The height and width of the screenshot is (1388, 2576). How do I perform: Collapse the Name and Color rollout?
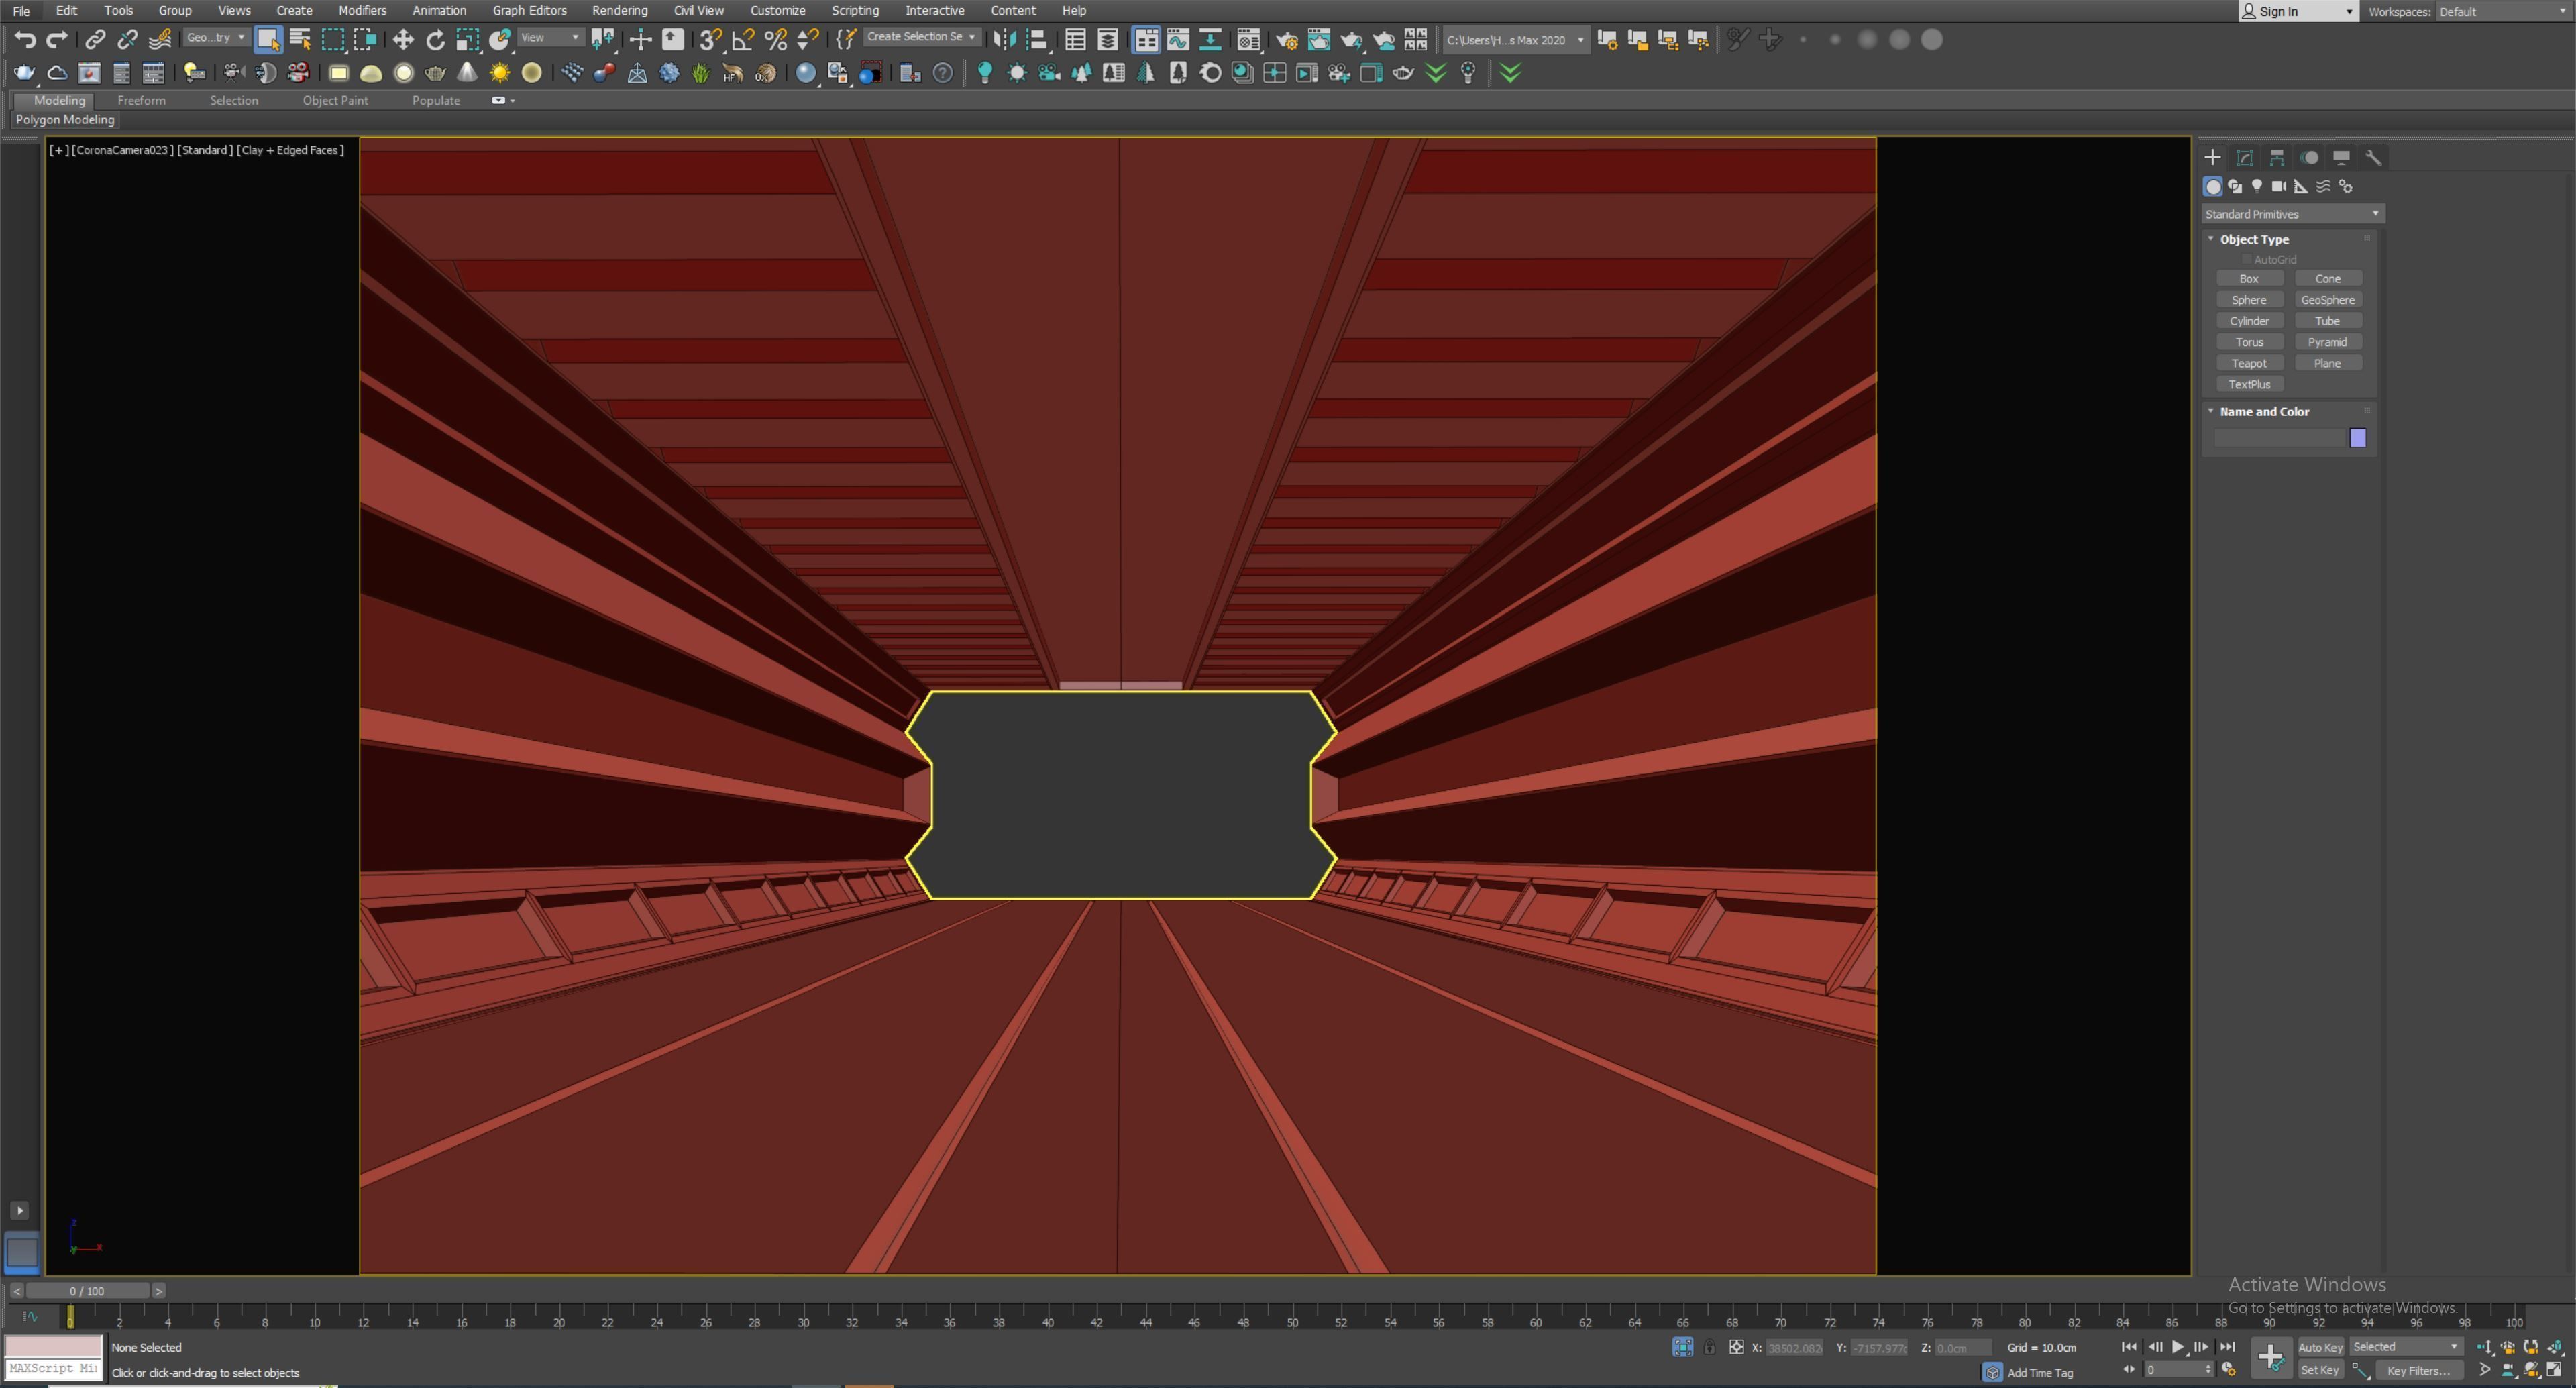point(2210,411)
